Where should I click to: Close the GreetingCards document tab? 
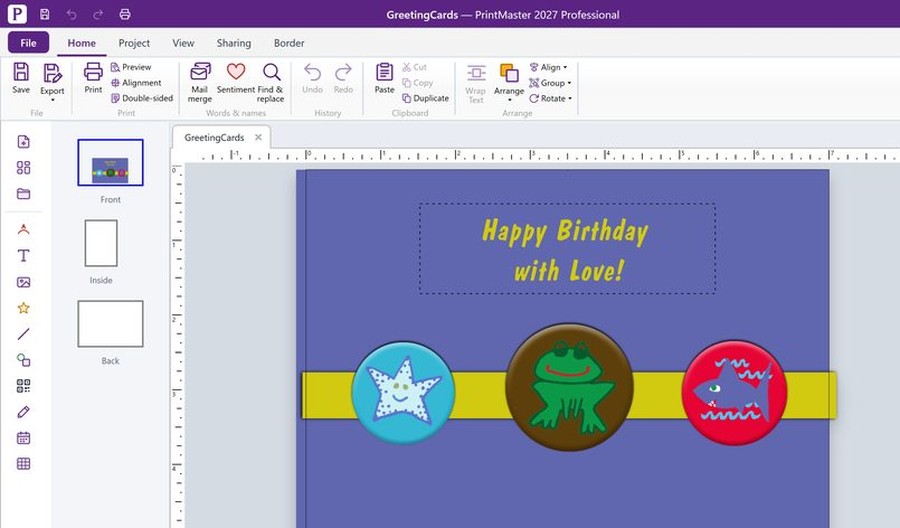(x=258, y=137)
